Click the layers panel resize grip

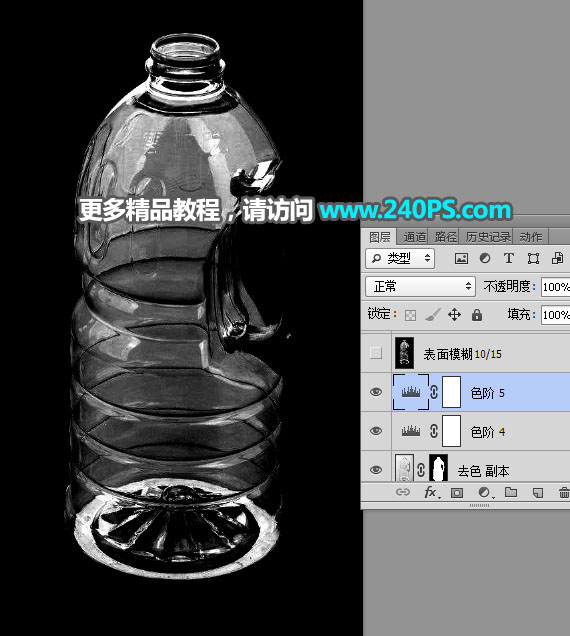click(x=479, y=505)
